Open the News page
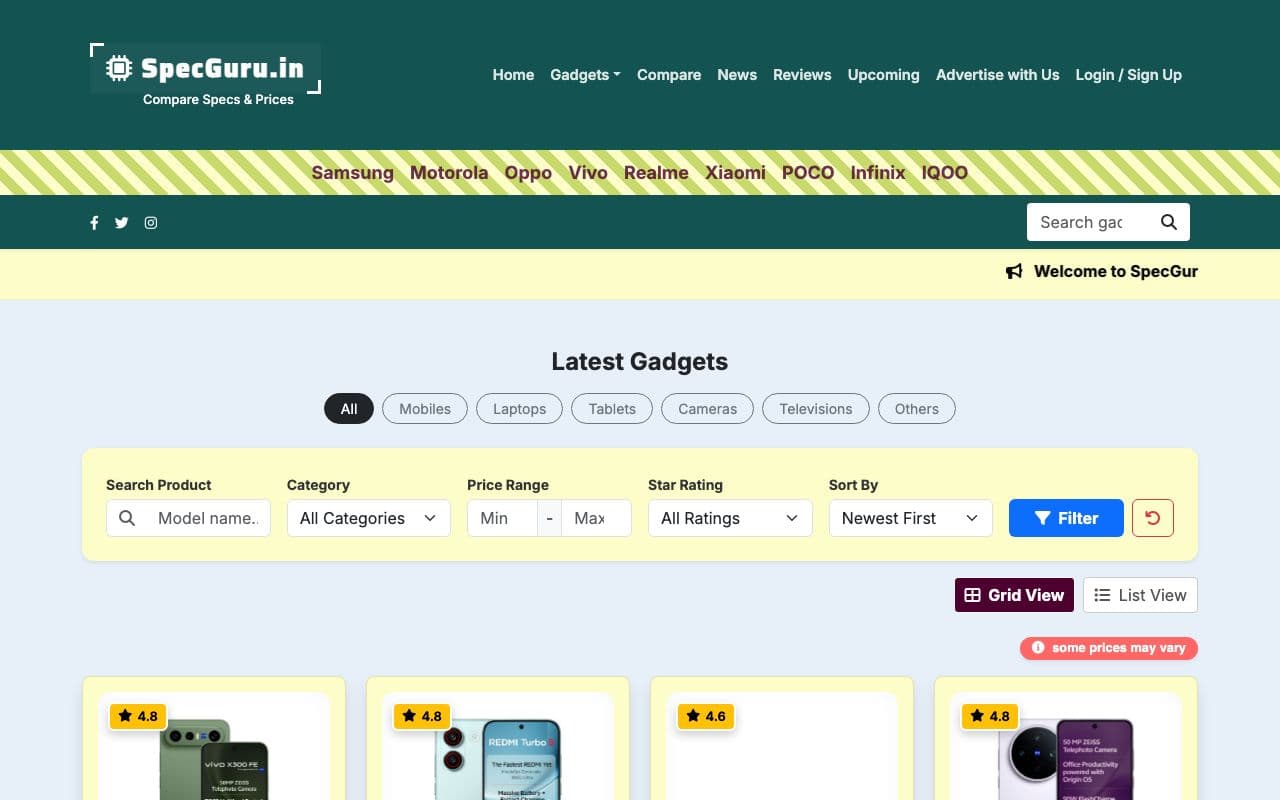 click(737, 75)
